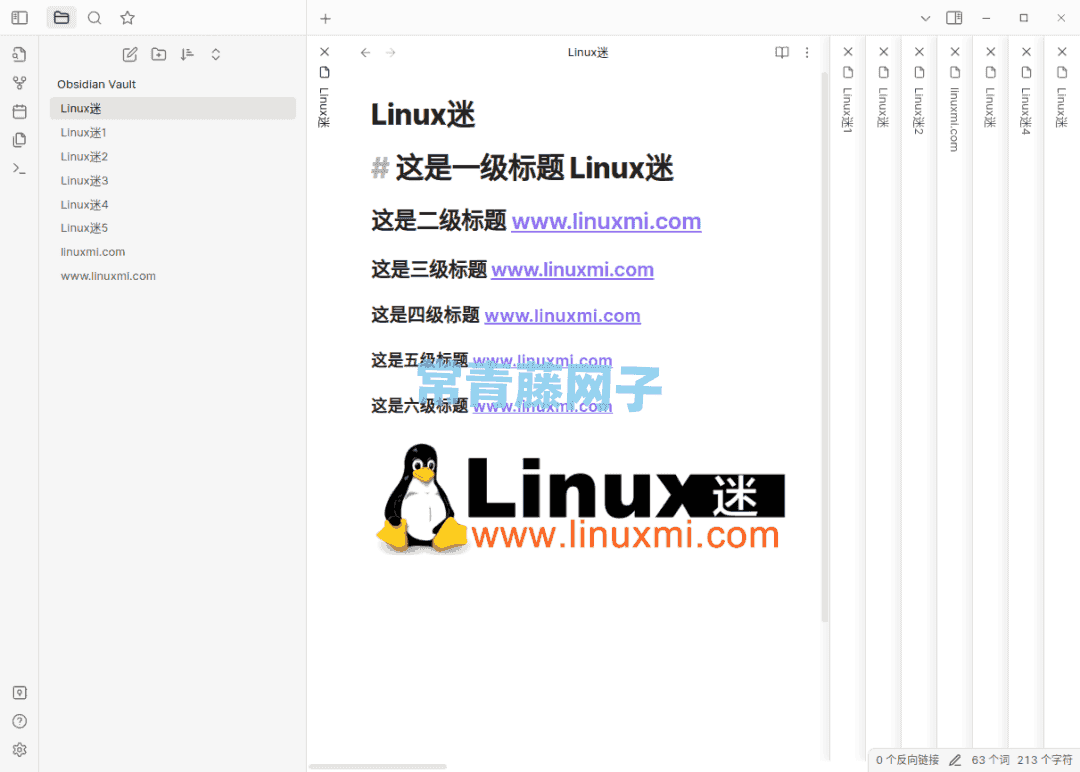Switch to reading view book icon
The width and height of the screenshot is (1080, 772).
[782, 52]
